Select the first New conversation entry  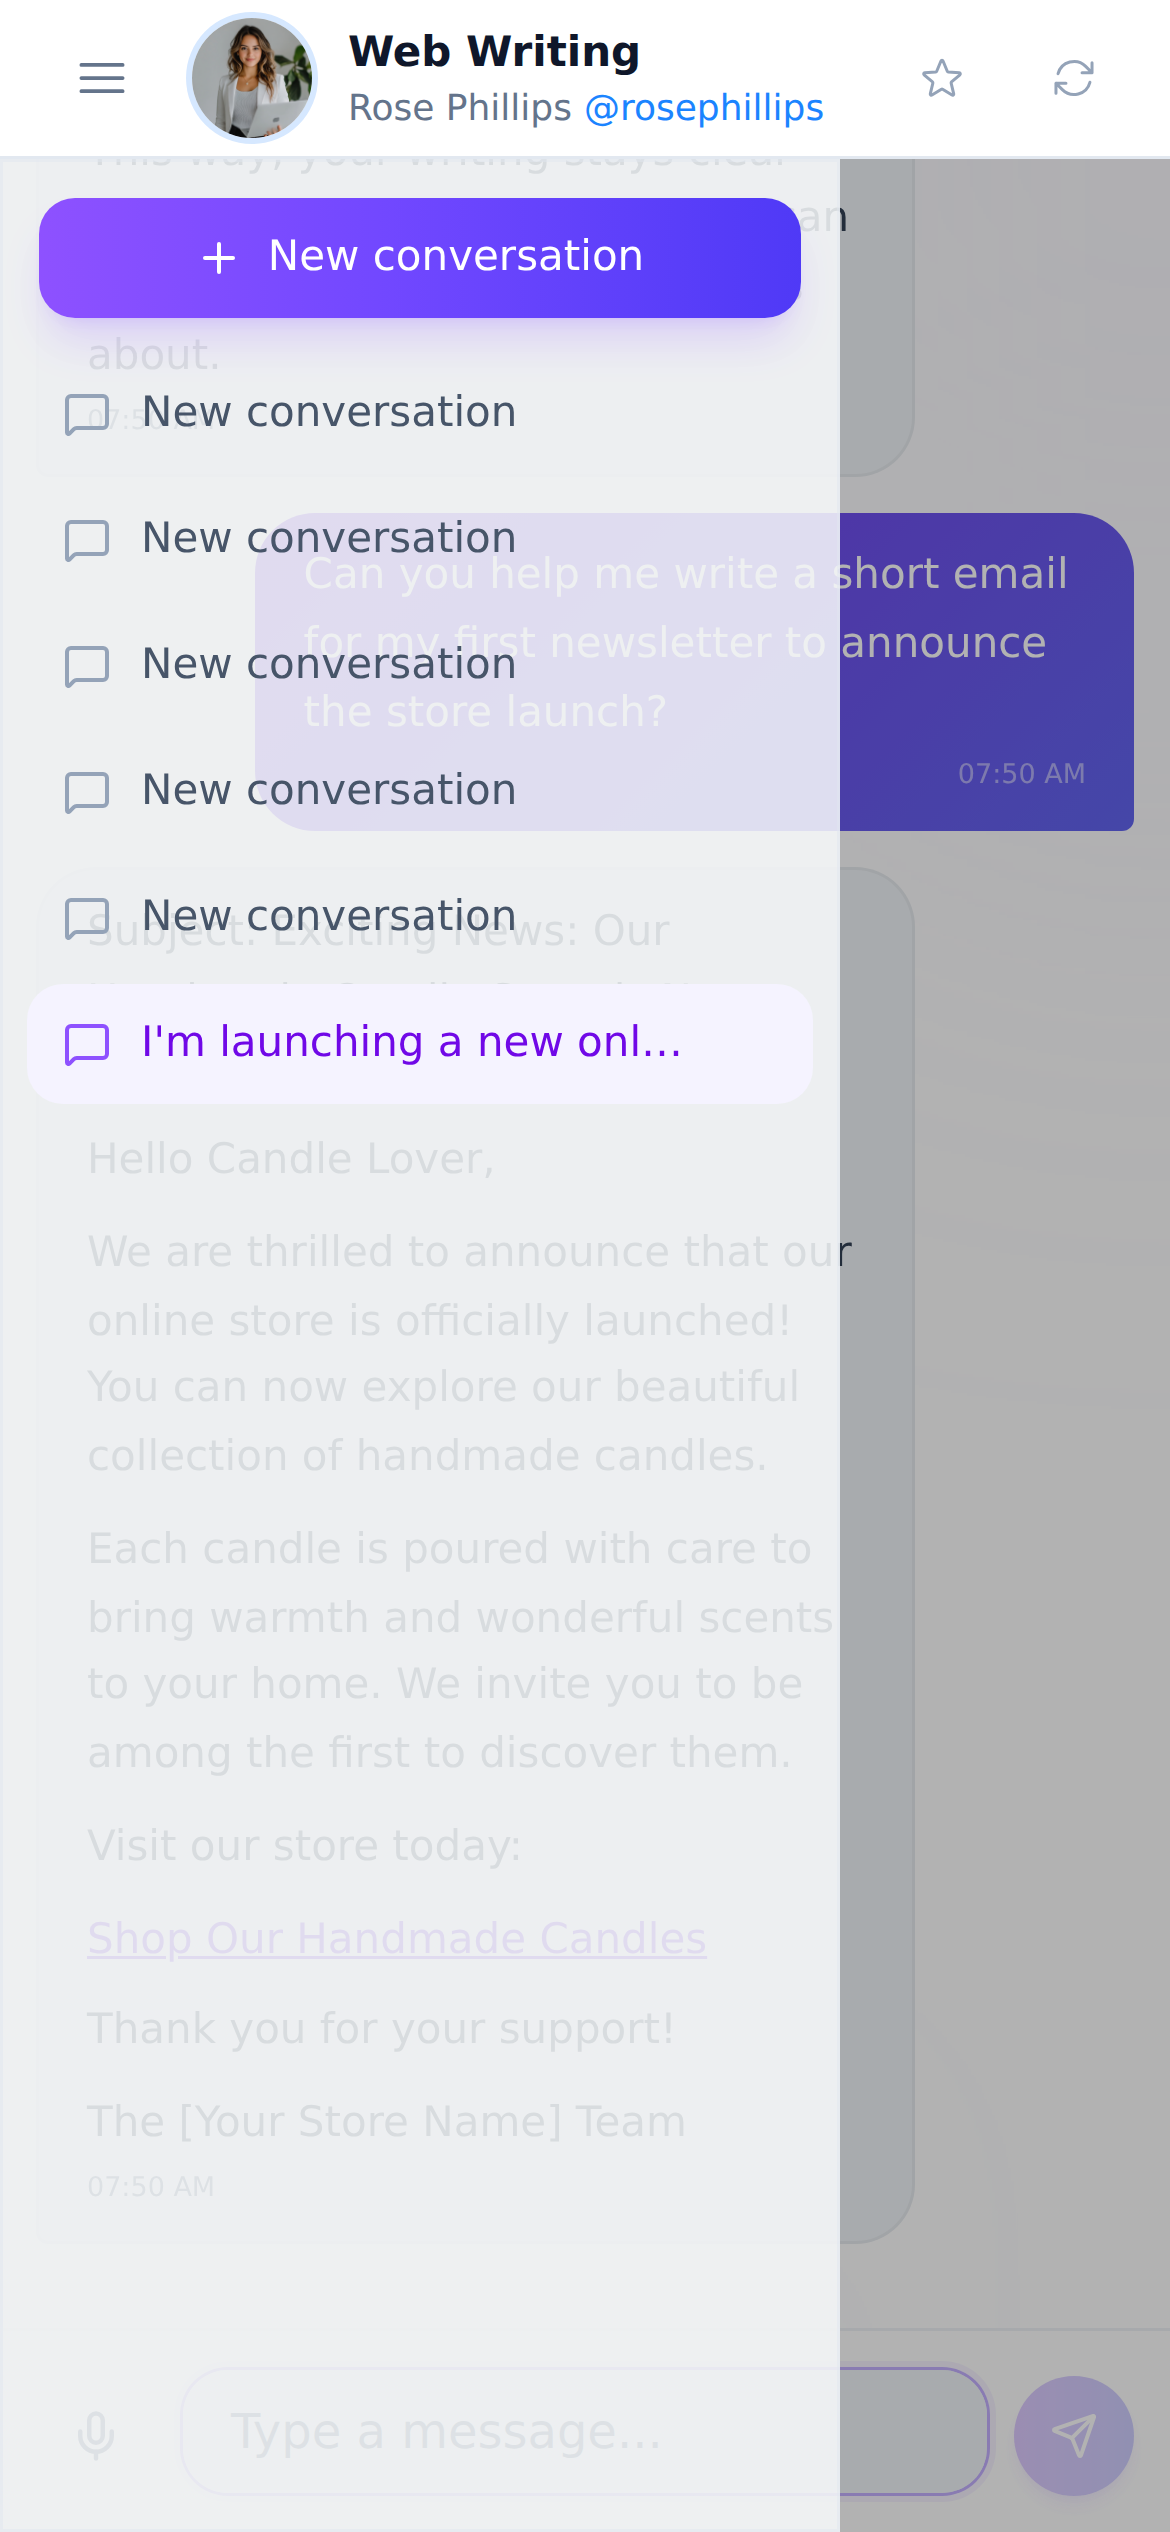(x=420, y=414)
